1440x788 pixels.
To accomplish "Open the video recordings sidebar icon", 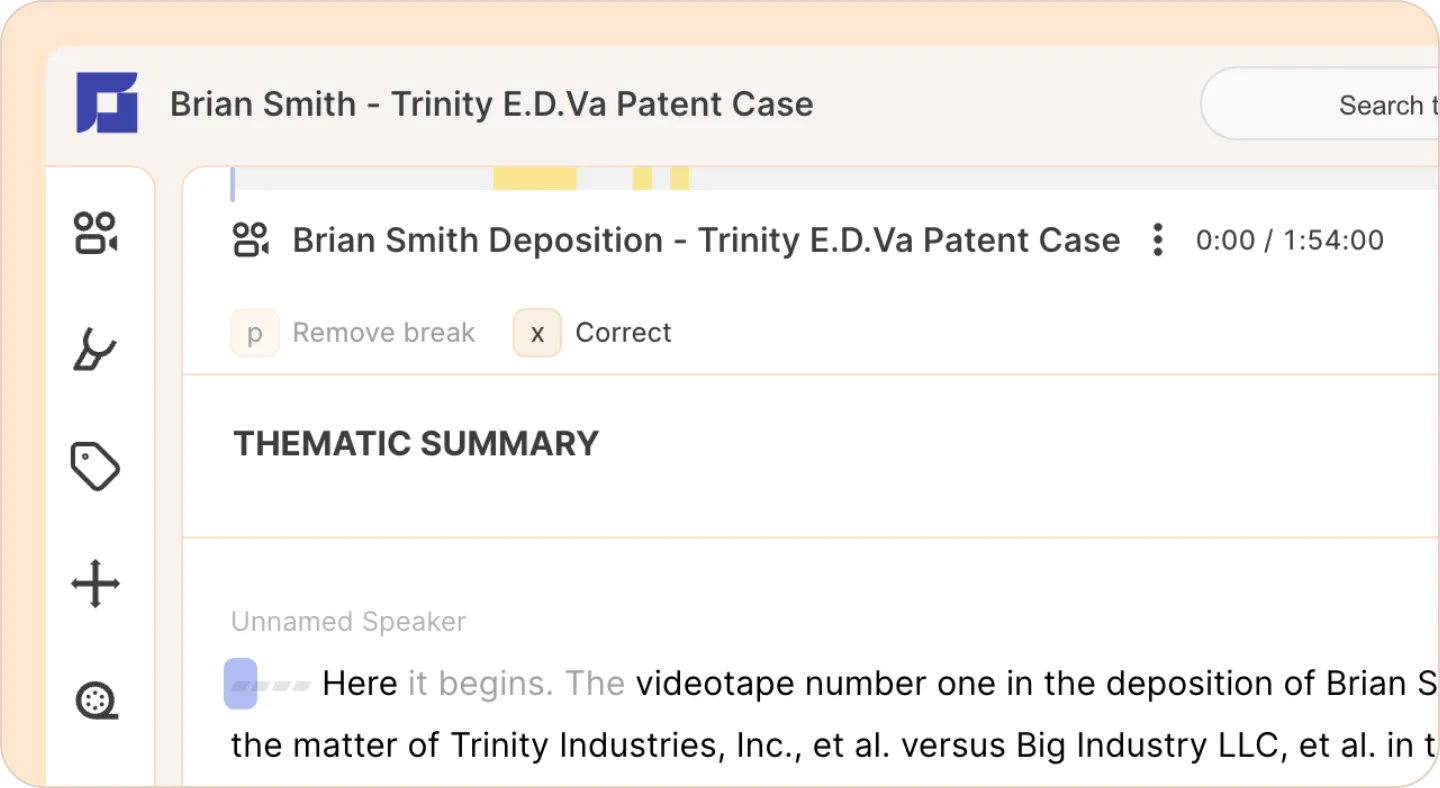I will click(x=96, y=233).
